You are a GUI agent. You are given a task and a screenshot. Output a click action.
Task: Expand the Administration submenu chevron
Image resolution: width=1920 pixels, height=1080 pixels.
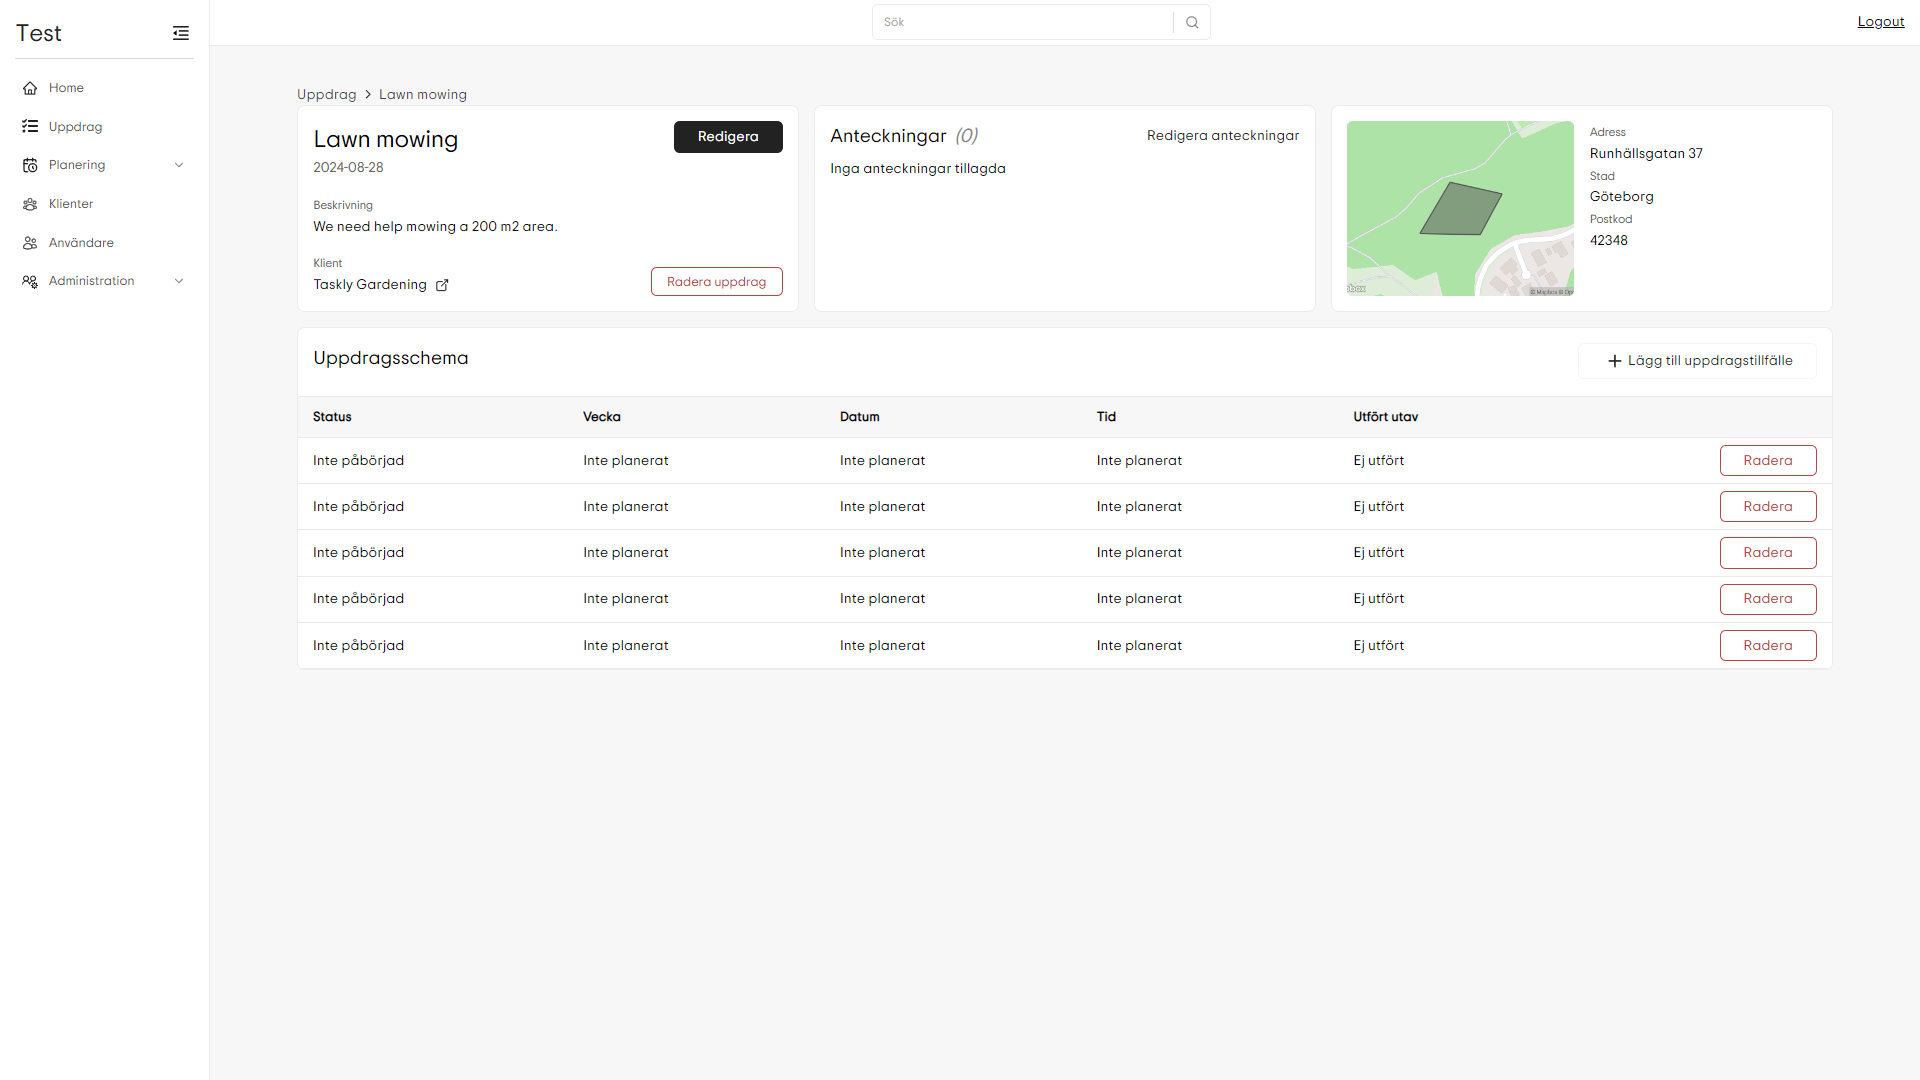click(x=179, y=281)
